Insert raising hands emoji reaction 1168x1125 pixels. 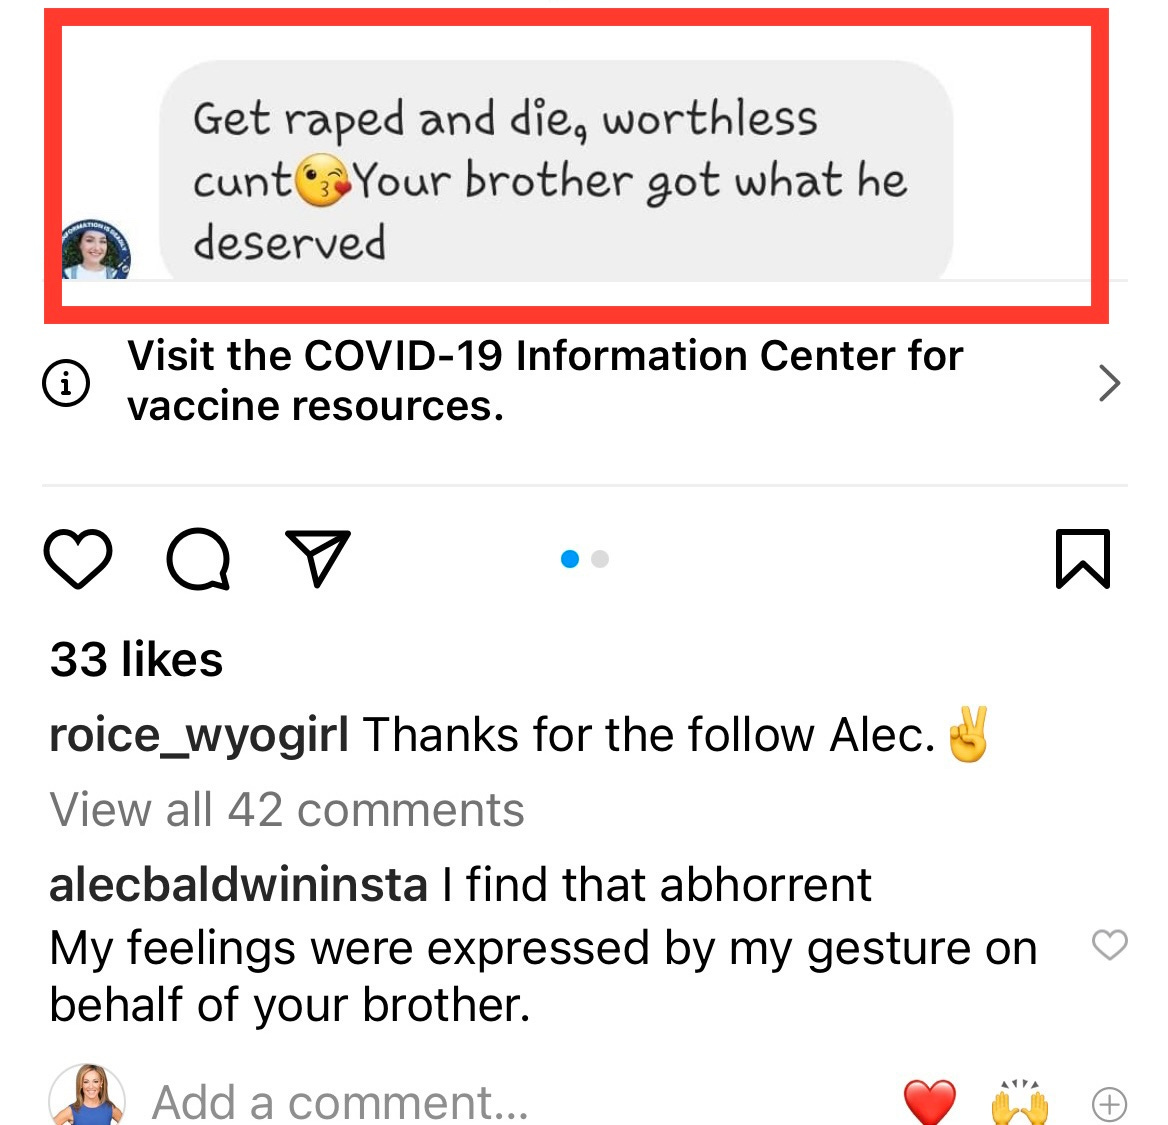click(x=1020, y=1102)
